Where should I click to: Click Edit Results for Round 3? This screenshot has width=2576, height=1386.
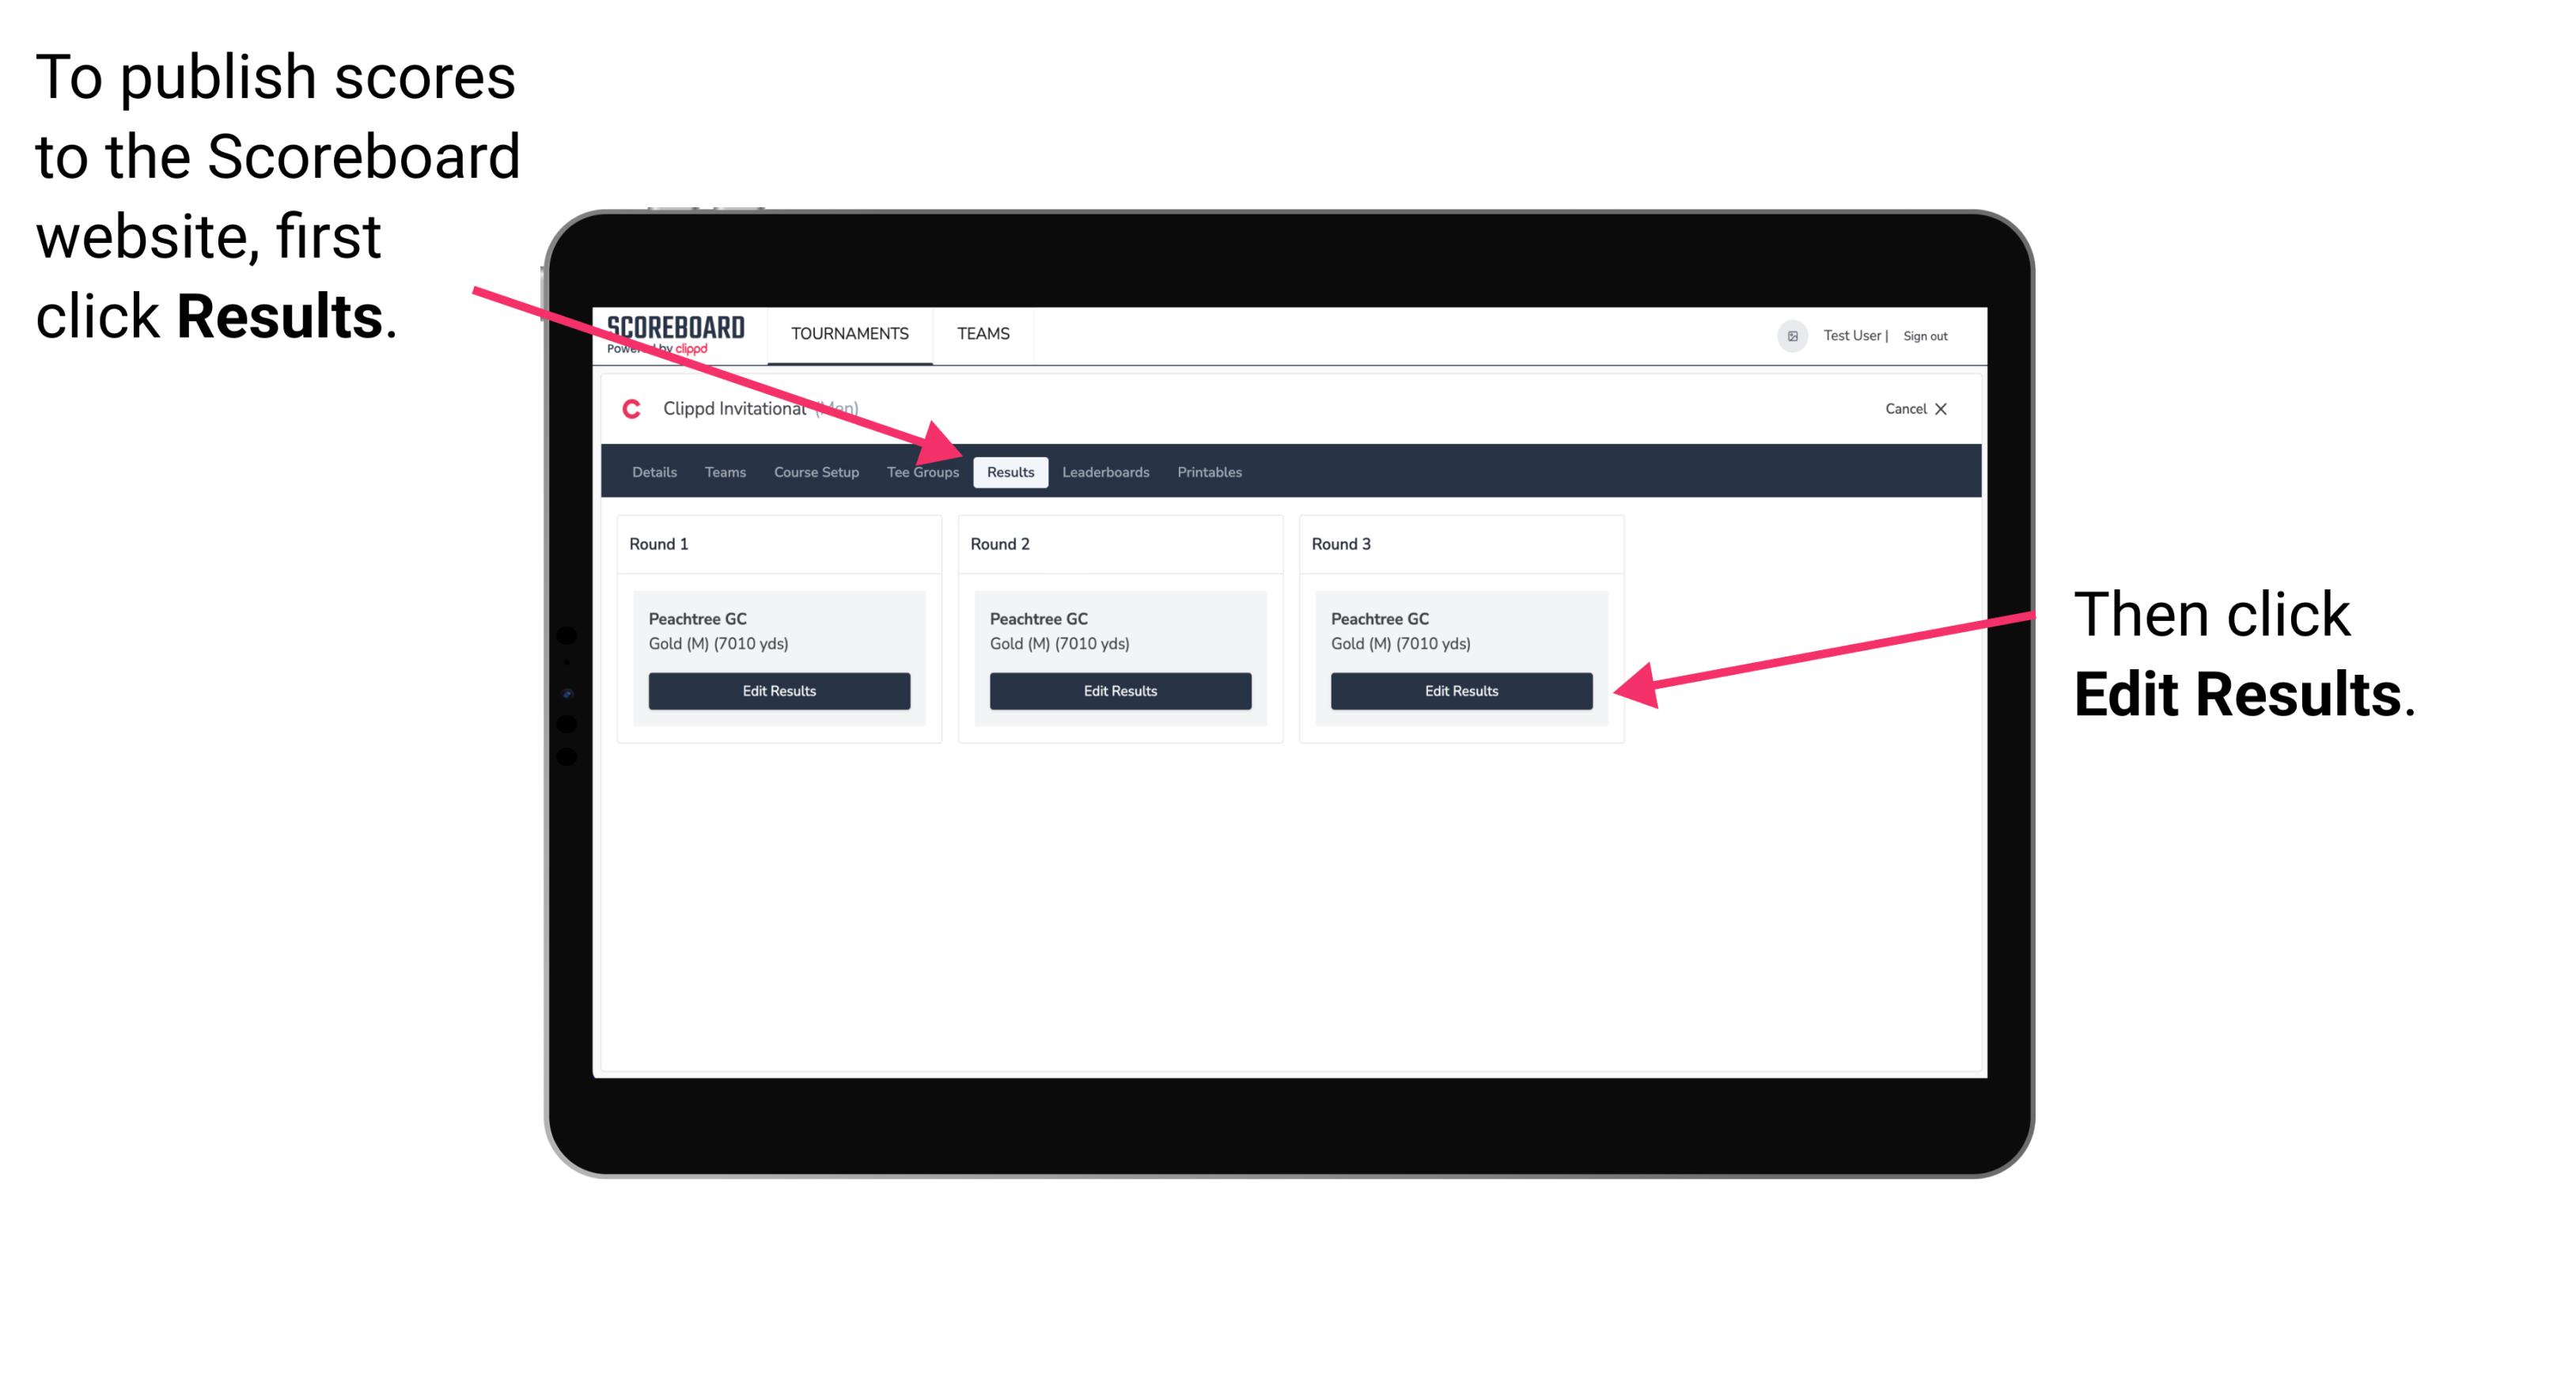coord(1461,691)
